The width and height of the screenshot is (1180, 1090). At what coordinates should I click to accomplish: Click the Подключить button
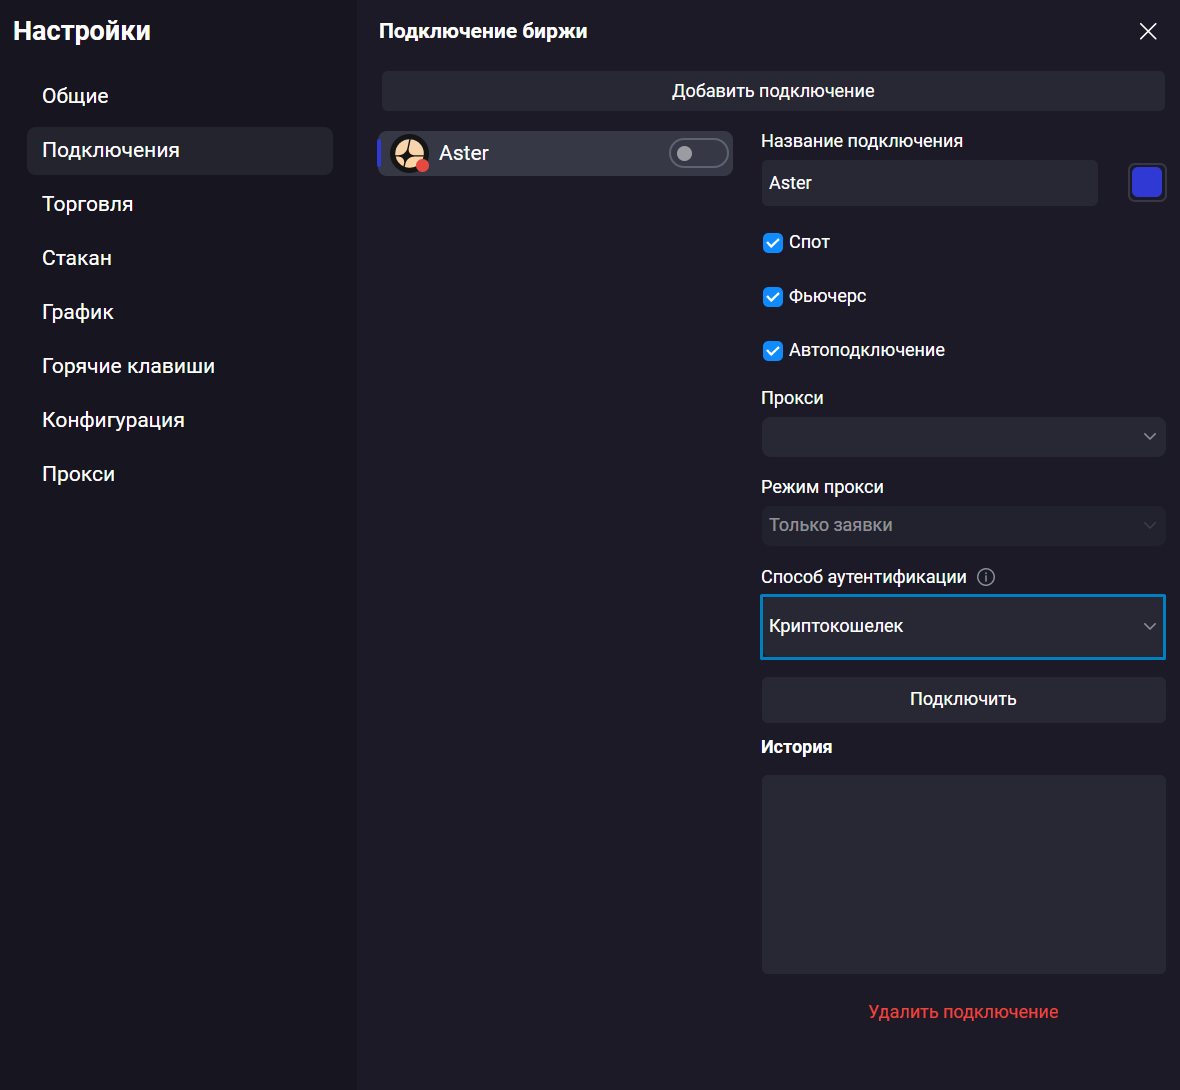coord(963,699)
